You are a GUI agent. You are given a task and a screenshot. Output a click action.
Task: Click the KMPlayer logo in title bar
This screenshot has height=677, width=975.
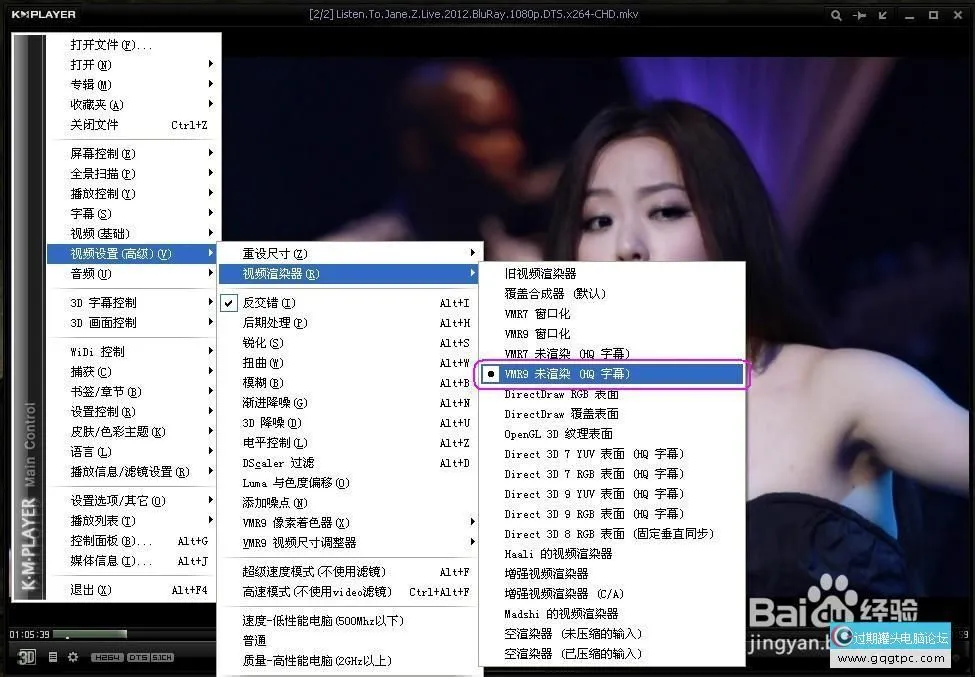tap(43, 15)
